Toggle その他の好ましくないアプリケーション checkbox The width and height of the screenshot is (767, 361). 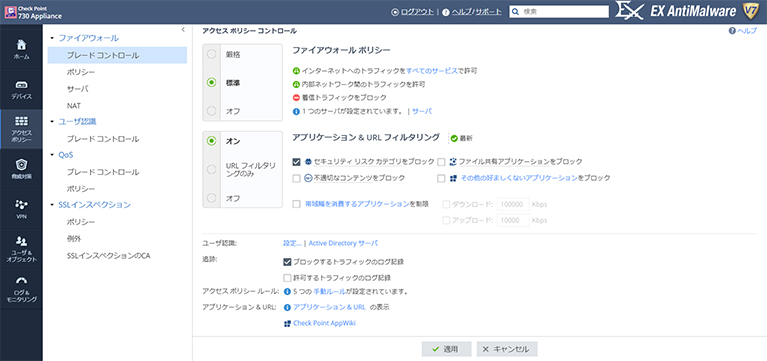point(441,178)
